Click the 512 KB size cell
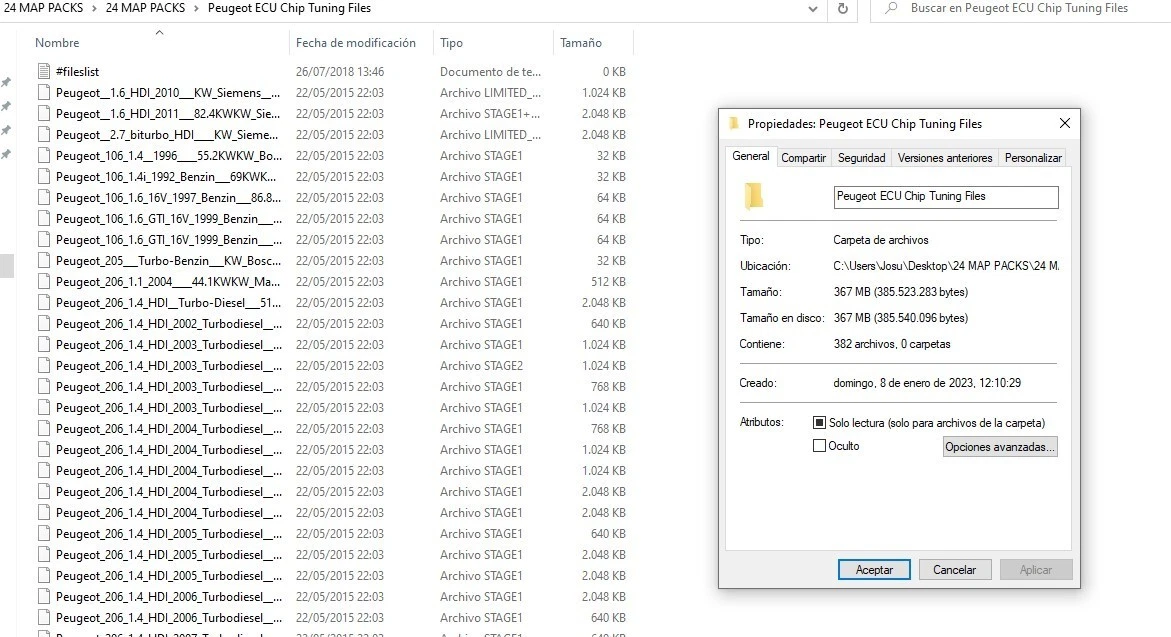Screen dimensions: 1171x637 [x=608, y=282]
